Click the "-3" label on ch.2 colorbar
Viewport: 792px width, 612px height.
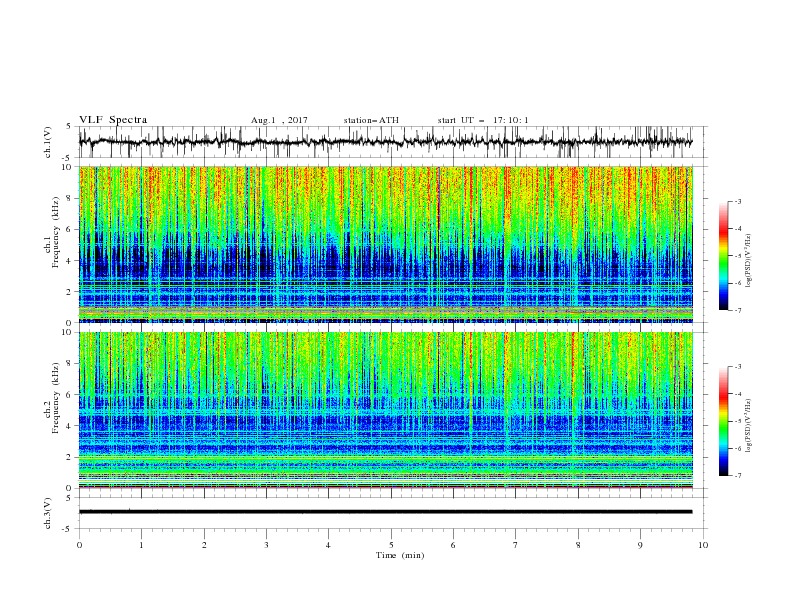click(x=737, y=367)
